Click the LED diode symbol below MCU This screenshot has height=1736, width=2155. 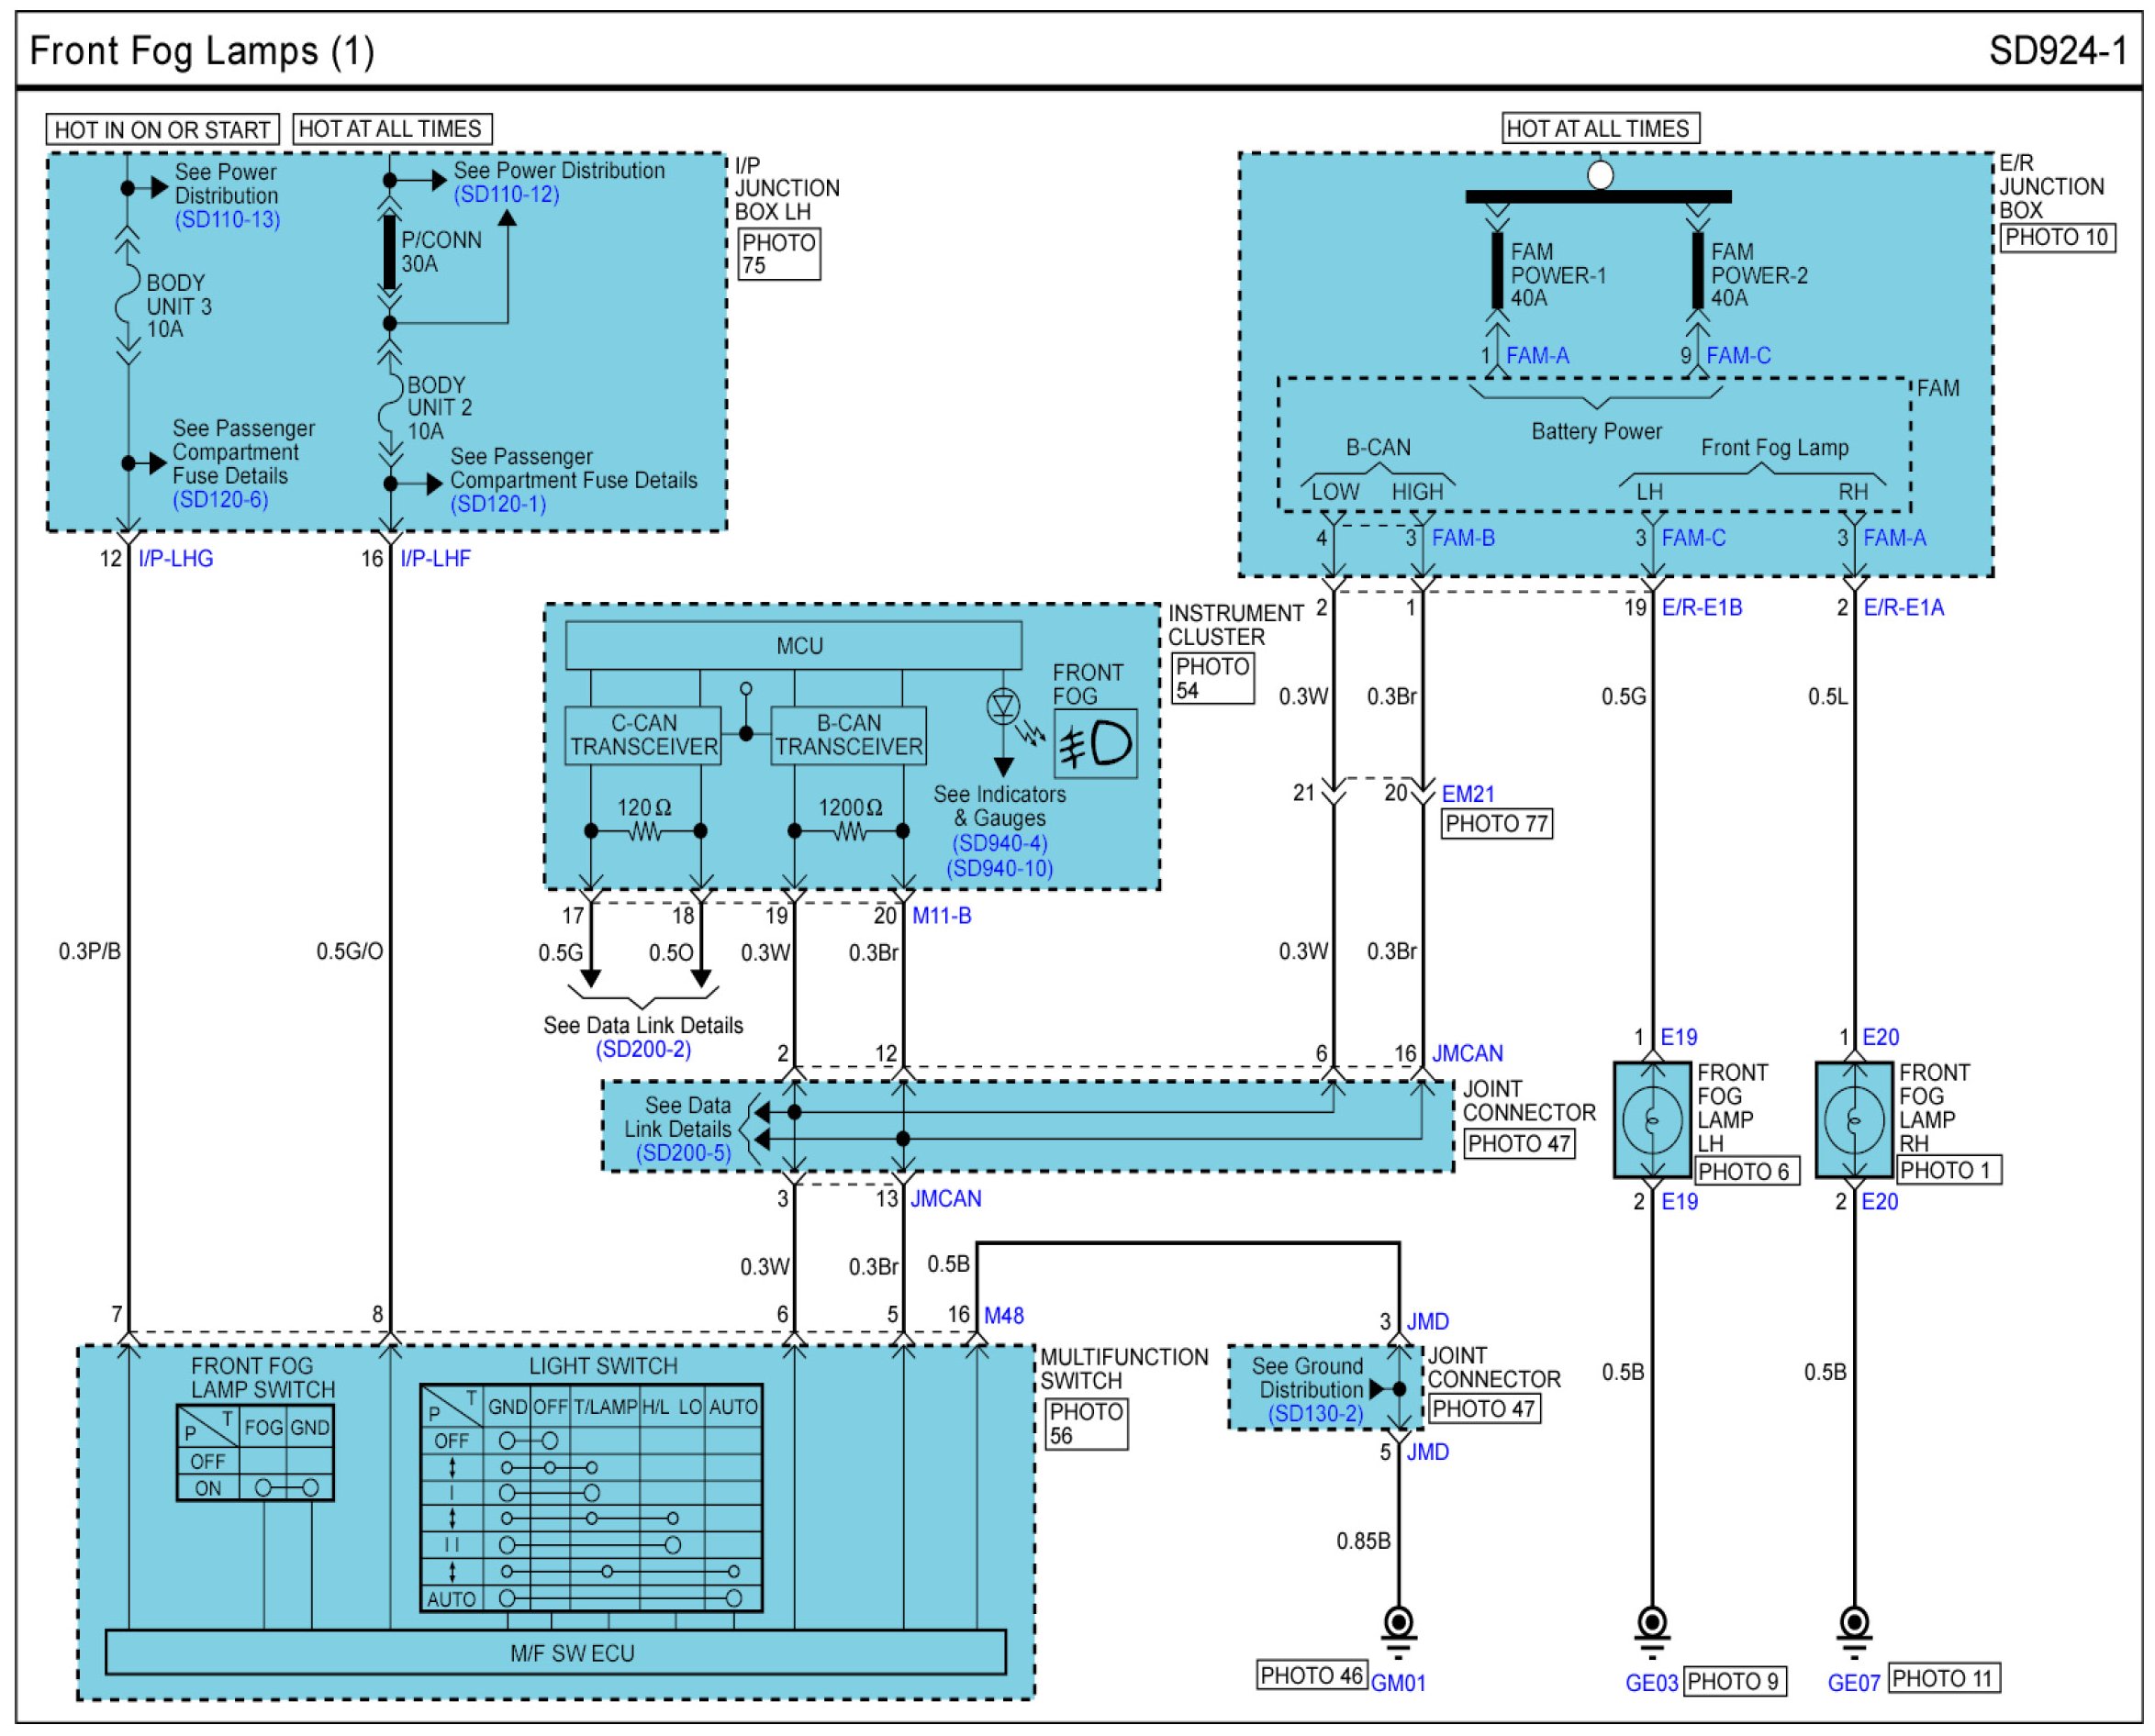coord(1003,707)
